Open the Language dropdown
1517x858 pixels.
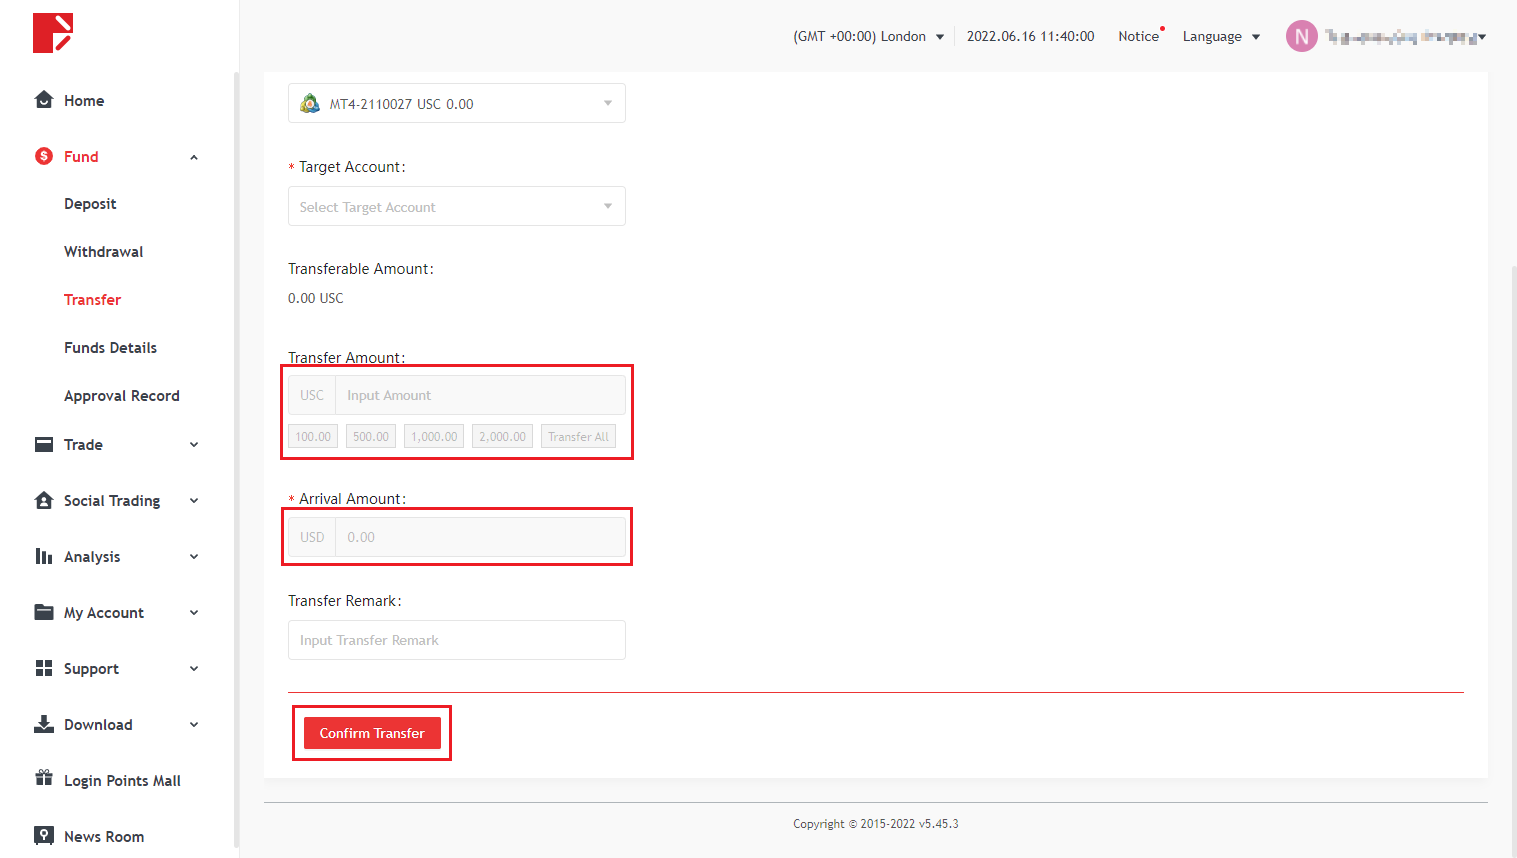pyautogui.click(x=1220, y=37)
